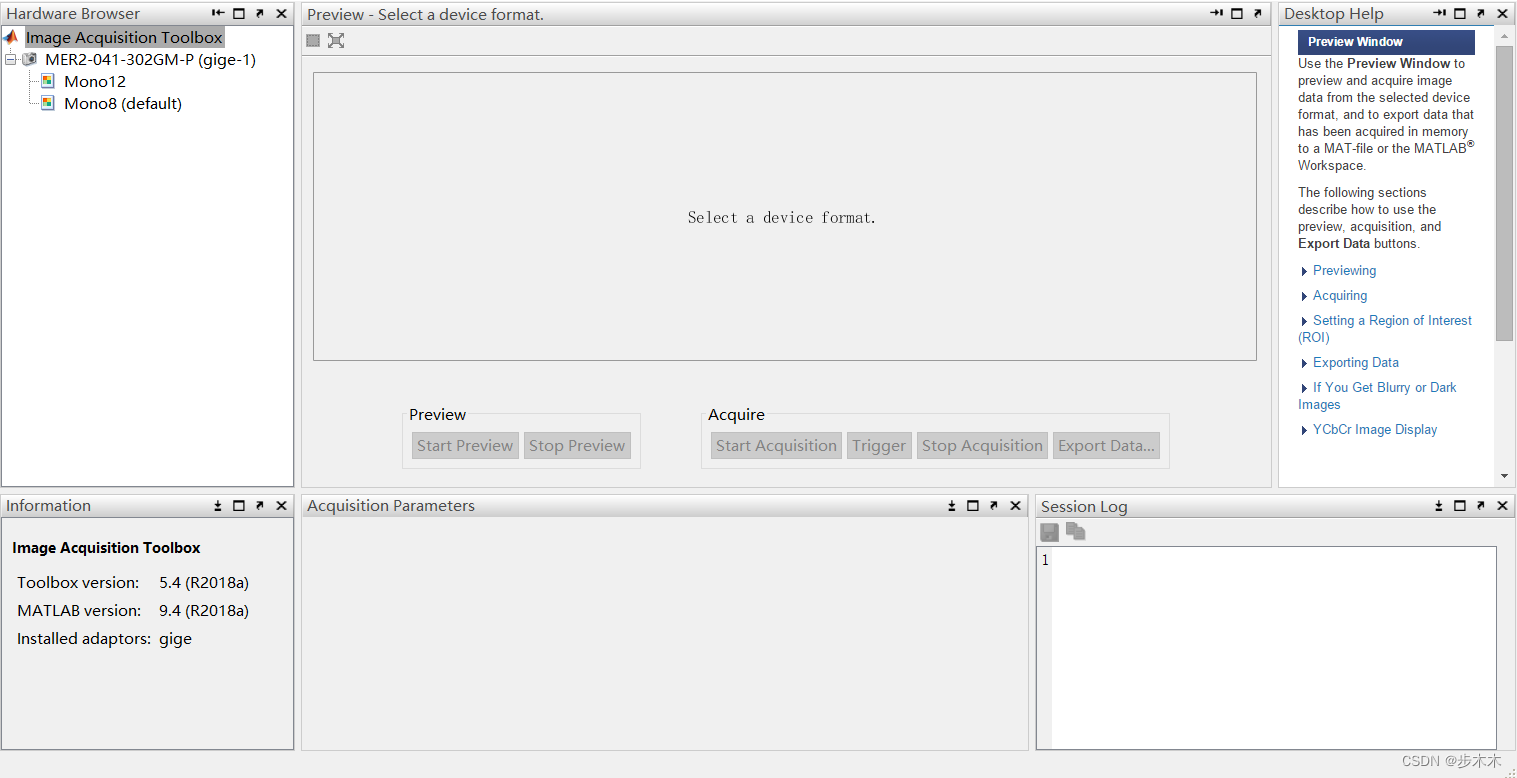Click the format icon beside Mono12
Viewport: 1517px width, 778px height.
pyautogui.click(x=48, y=81)
